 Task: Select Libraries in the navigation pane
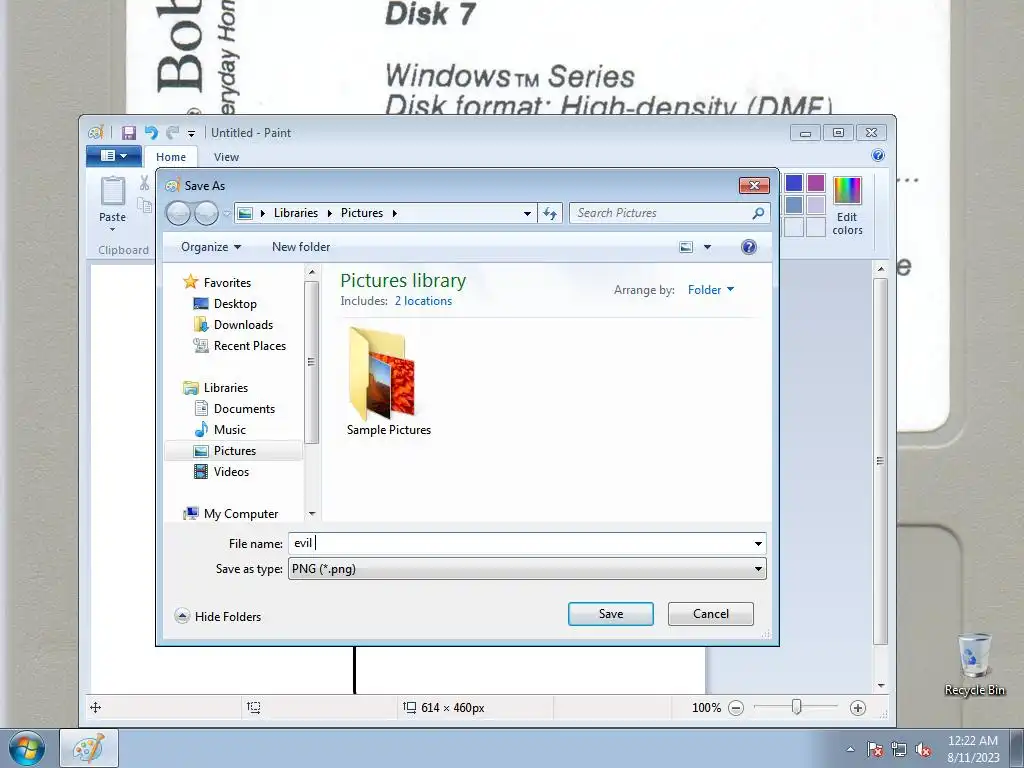click(226, 387)
